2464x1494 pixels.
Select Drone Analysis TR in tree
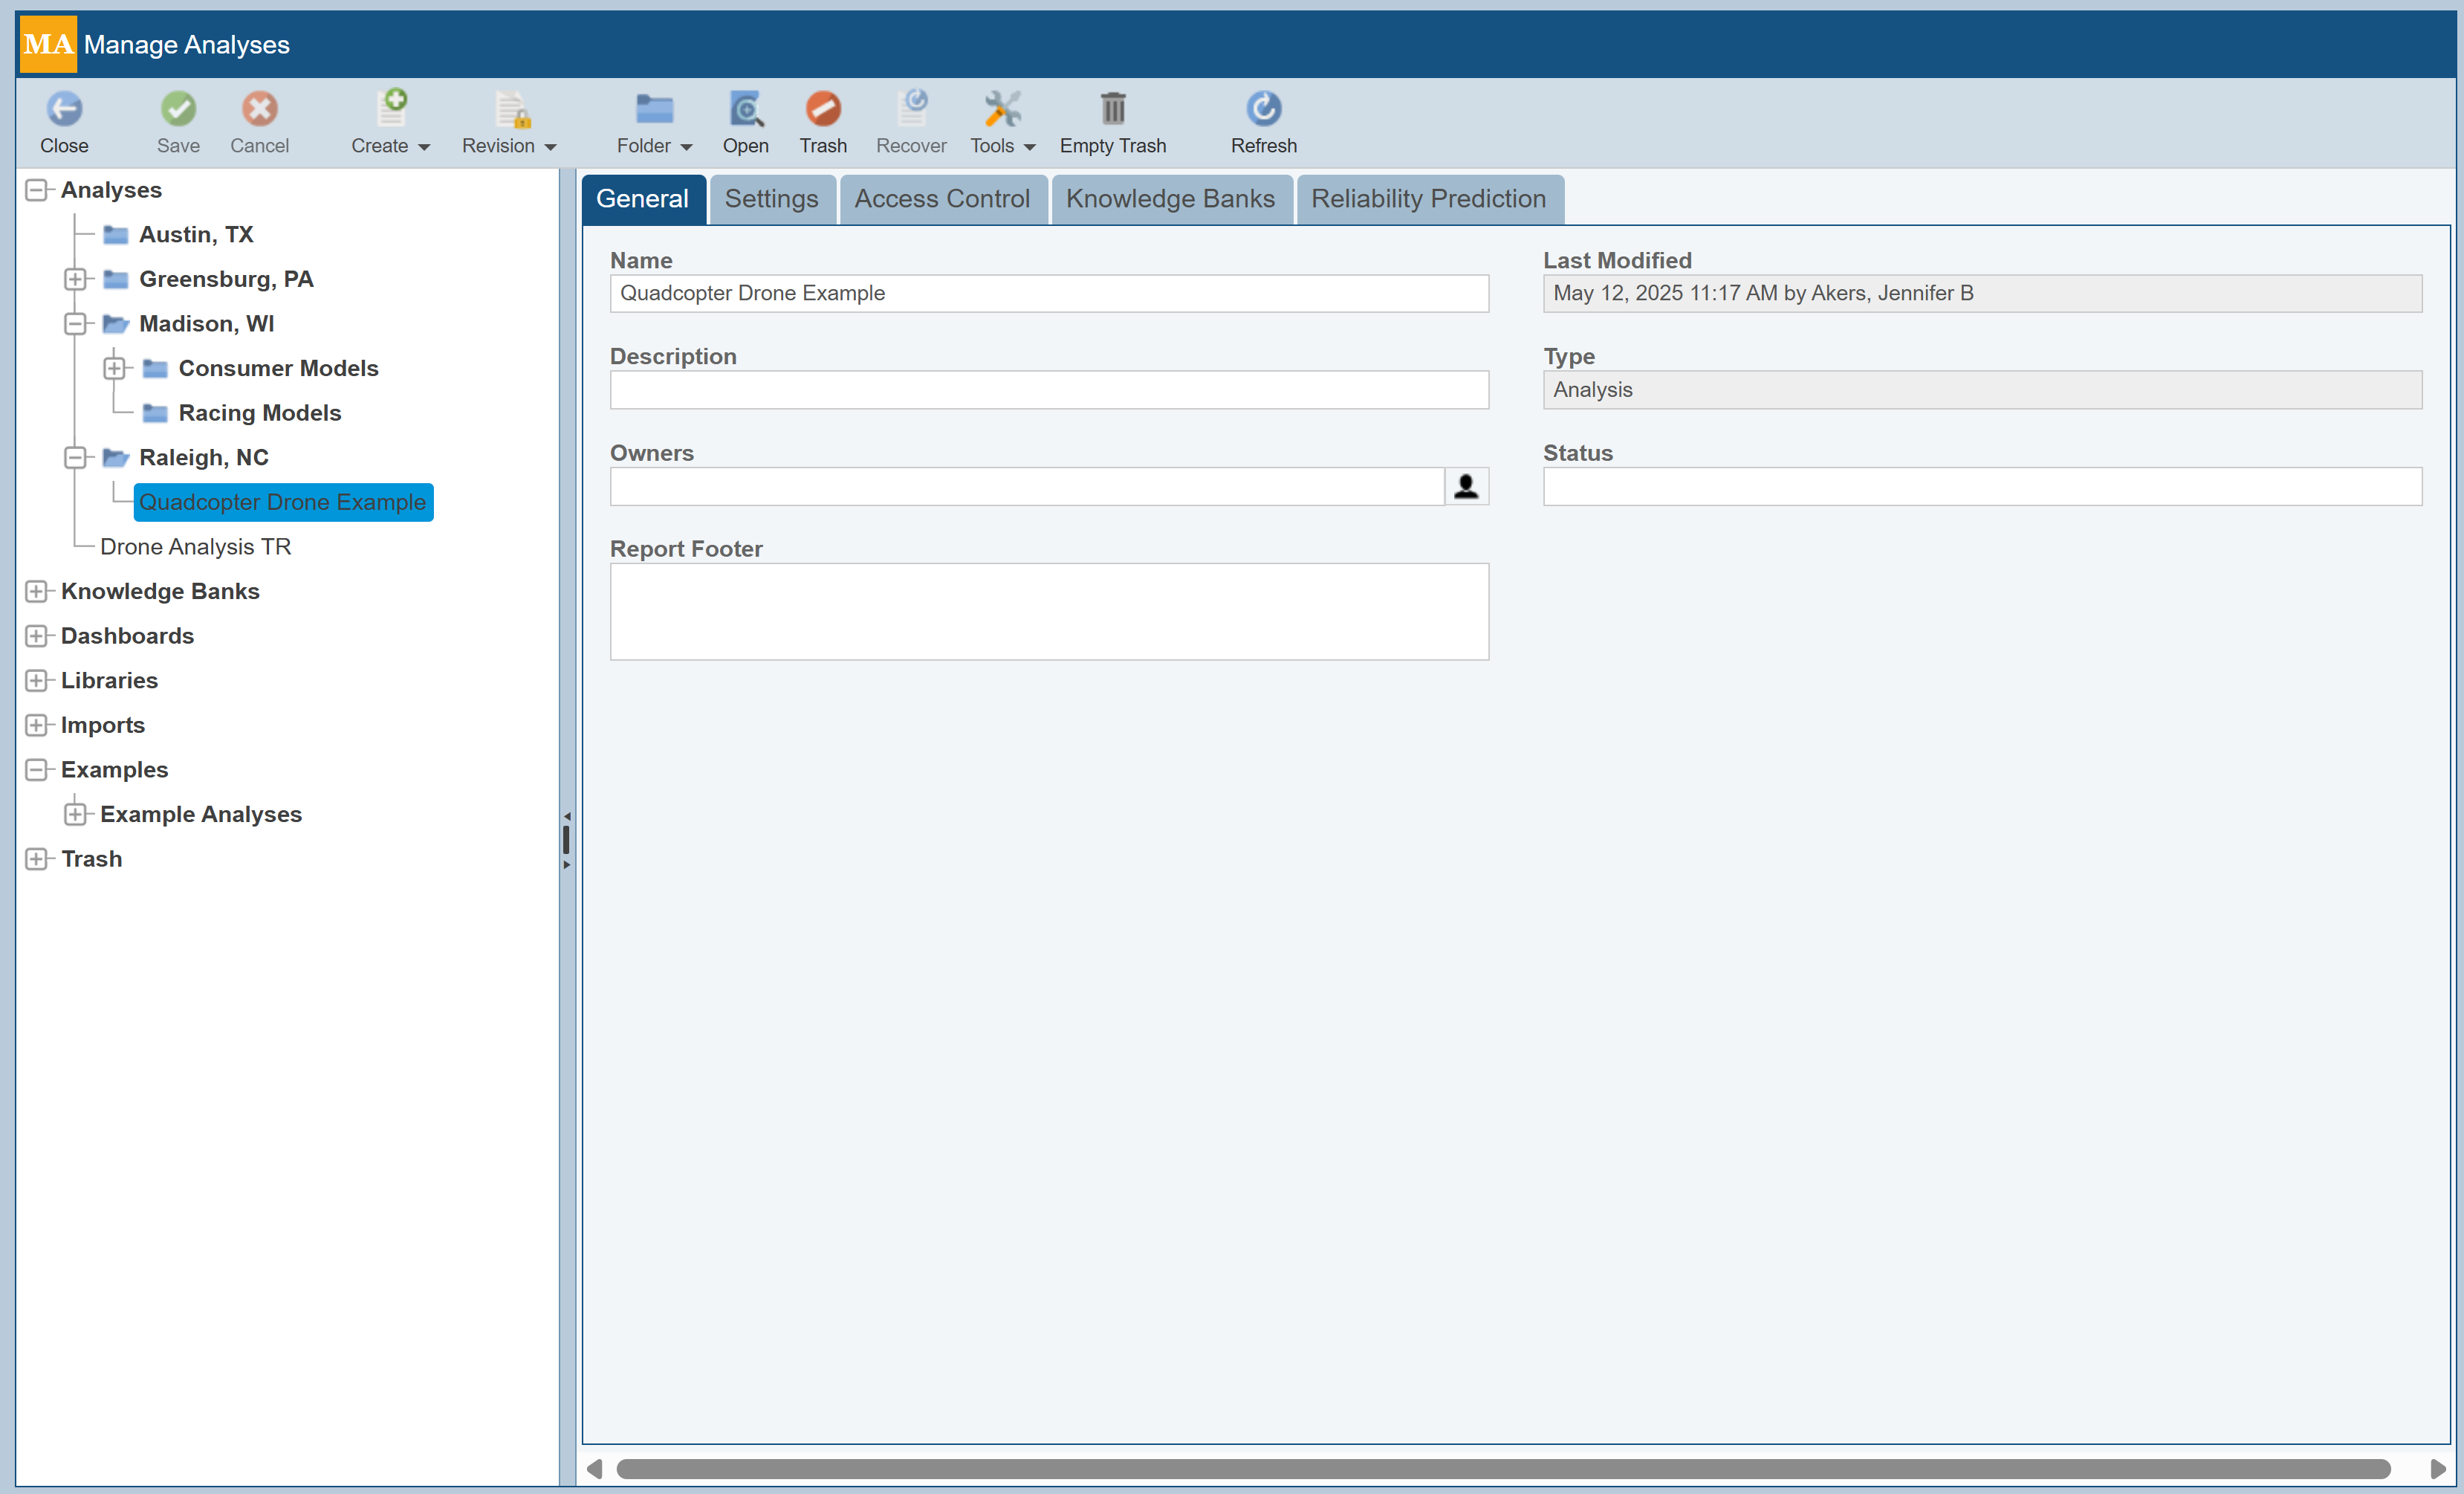tap(195, 547)
